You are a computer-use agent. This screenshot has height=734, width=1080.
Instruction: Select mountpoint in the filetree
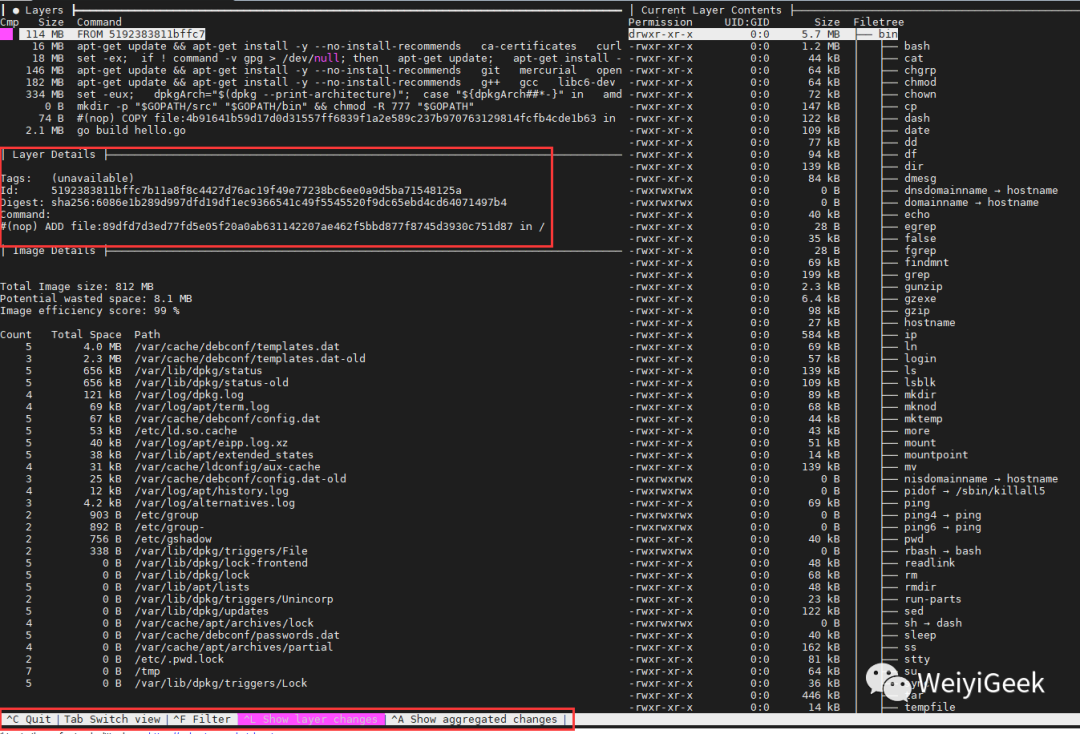click(x=936, y=454)
